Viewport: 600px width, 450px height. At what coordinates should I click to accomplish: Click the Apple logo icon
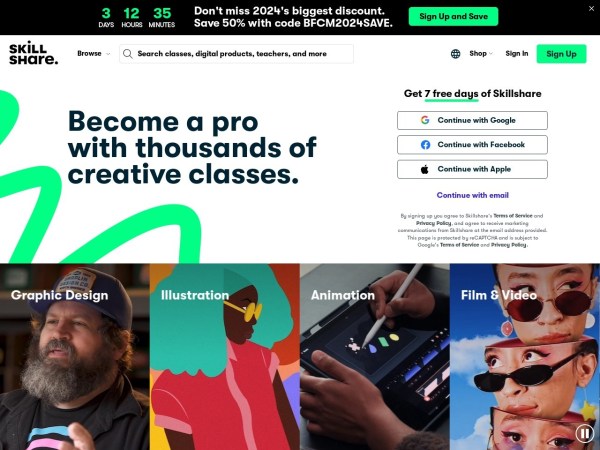pos(425,169)
